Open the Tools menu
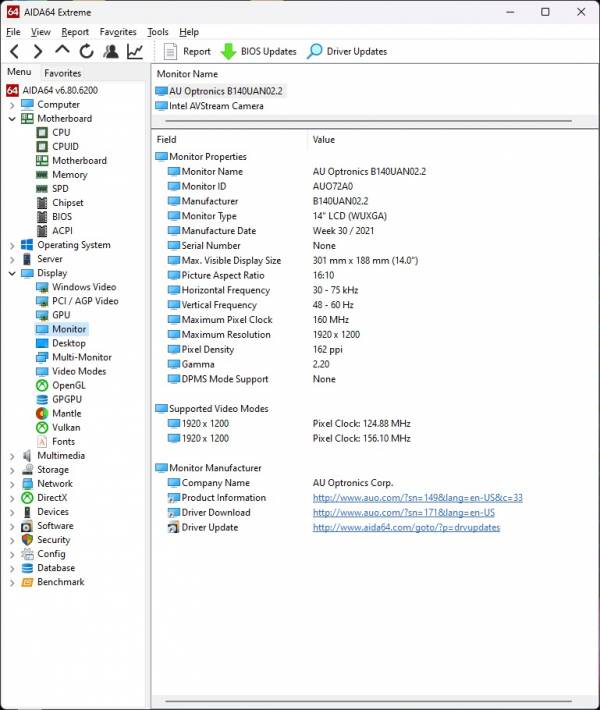This screenshot has height=710, width=600. point(158,32)
